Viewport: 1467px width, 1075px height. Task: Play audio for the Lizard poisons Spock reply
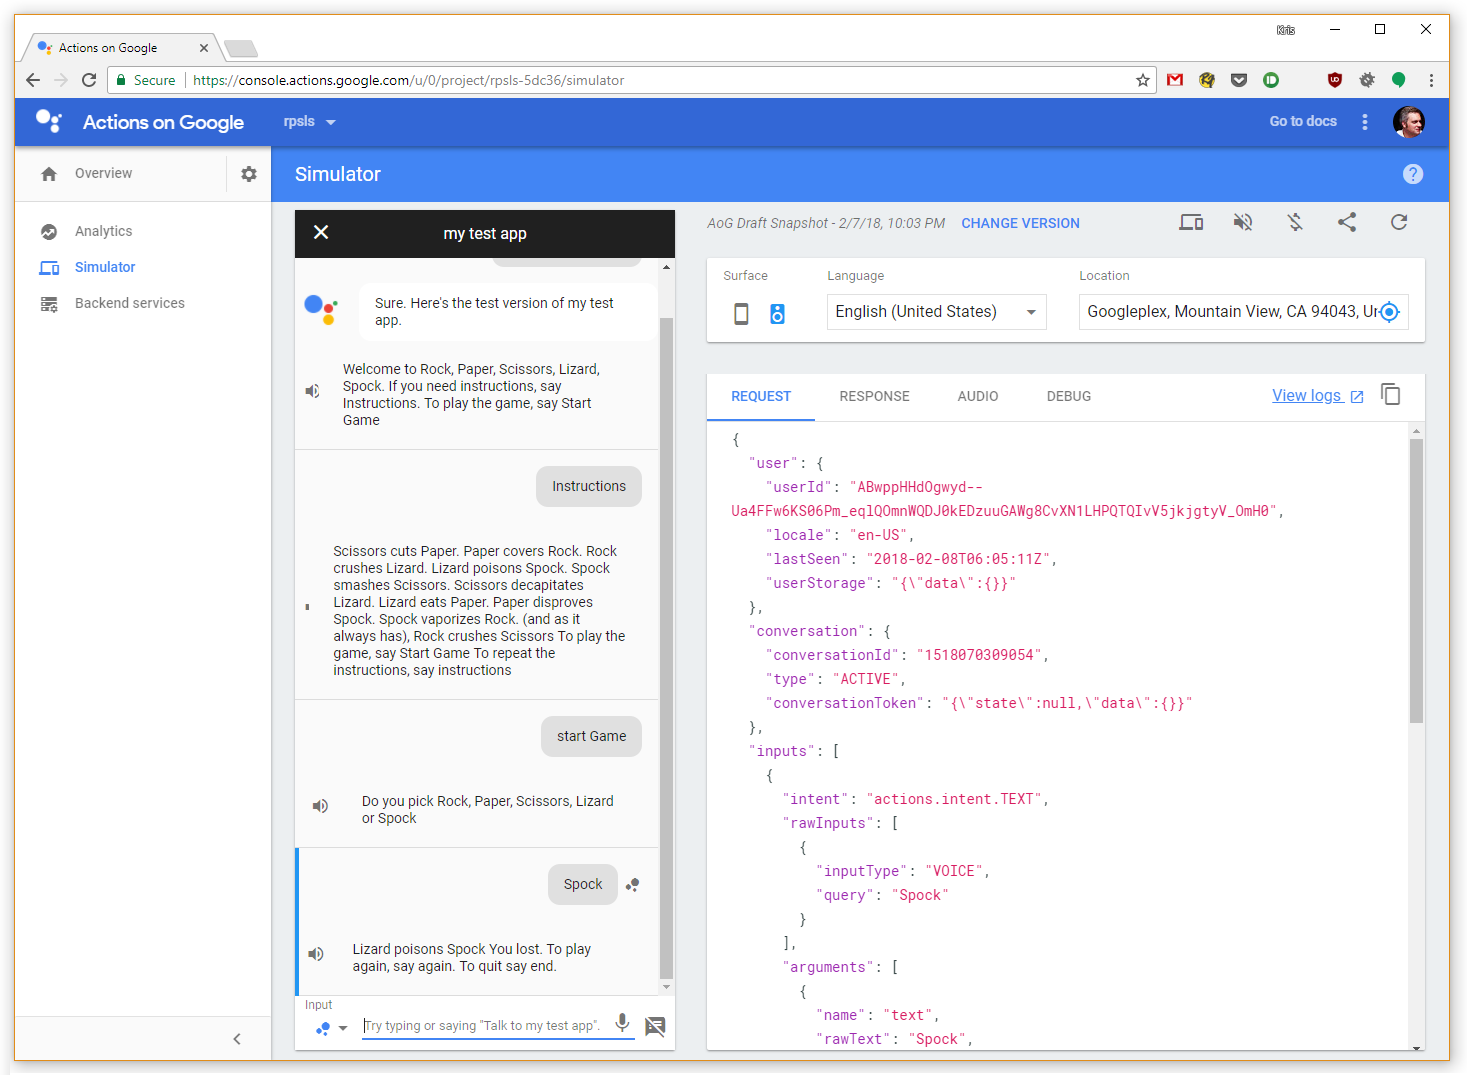pyautogui.click(x=316, y=954)
